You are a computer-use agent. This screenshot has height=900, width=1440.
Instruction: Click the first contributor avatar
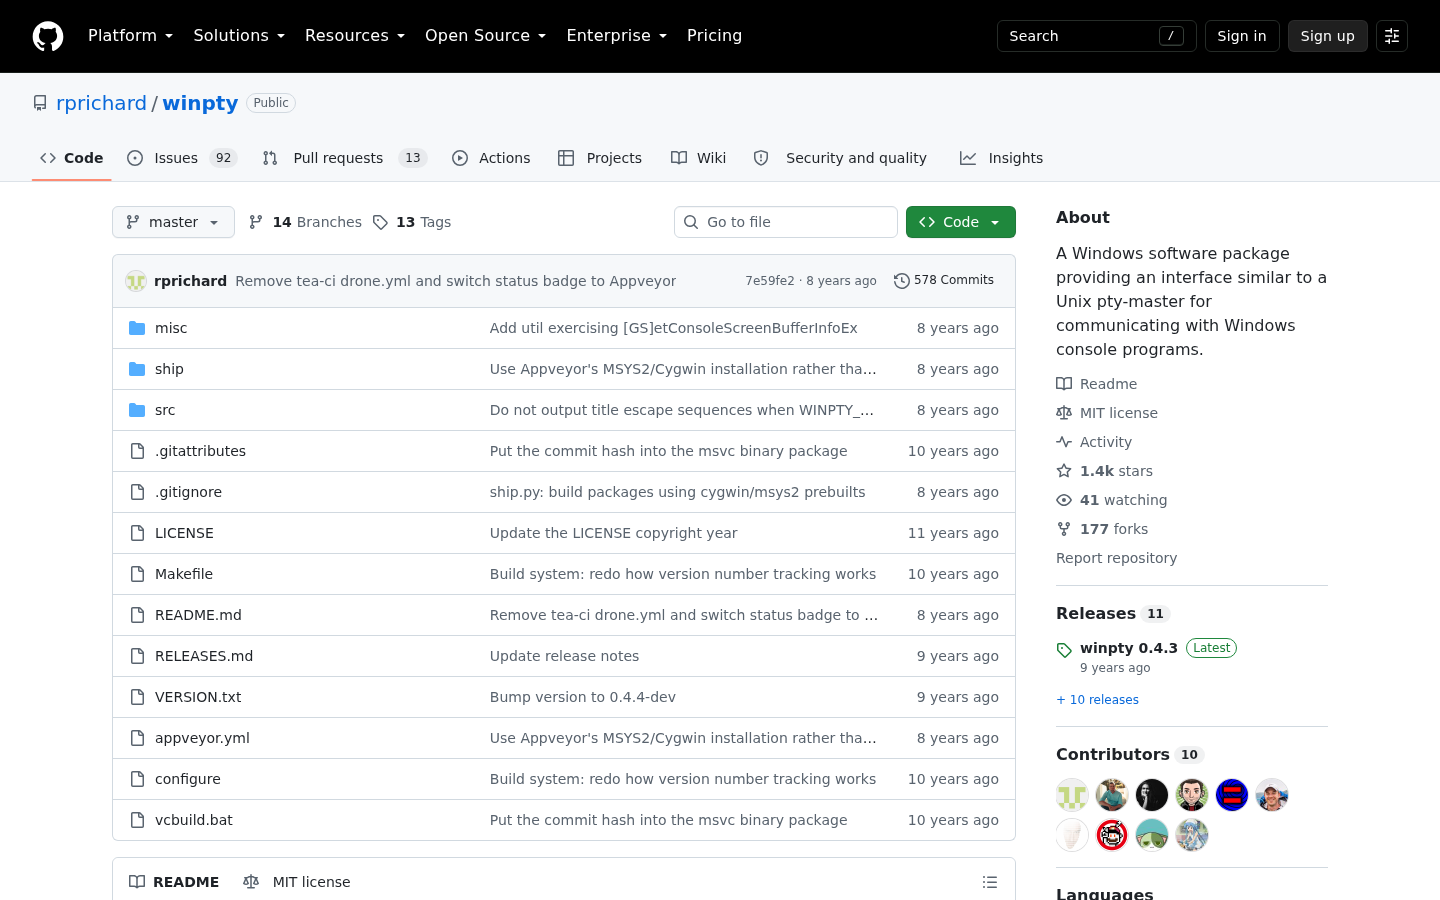point(1072,795)
